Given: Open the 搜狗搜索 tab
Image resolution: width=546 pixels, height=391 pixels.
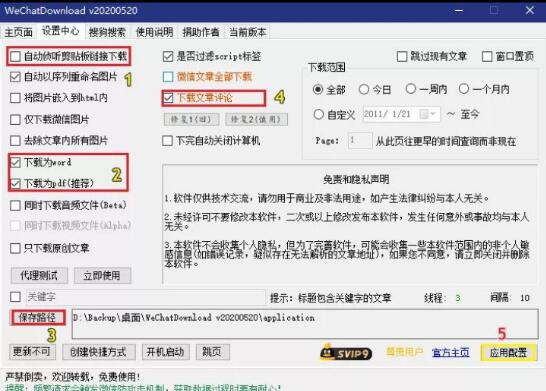Looking at the screenshot, I should coord(107,32).
